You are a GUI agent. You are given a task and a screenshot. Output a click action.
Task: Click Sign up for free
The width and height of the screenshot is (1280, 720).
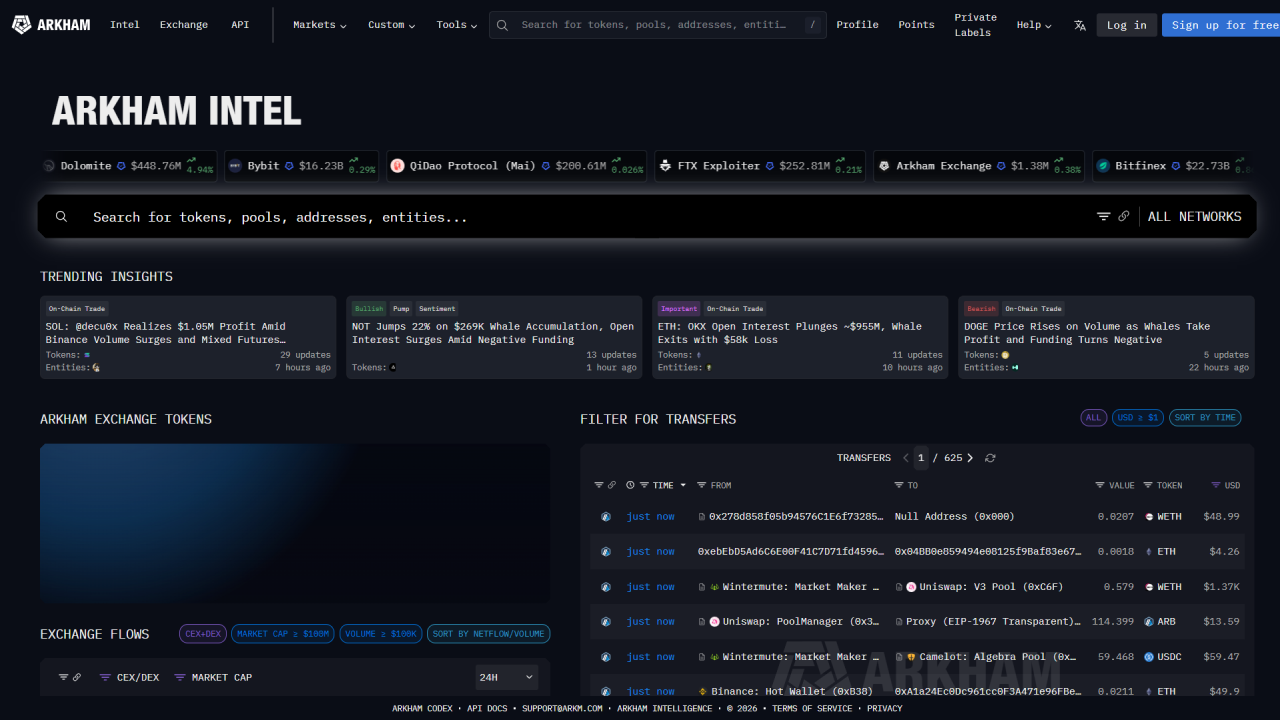[x=1221, y=25]
